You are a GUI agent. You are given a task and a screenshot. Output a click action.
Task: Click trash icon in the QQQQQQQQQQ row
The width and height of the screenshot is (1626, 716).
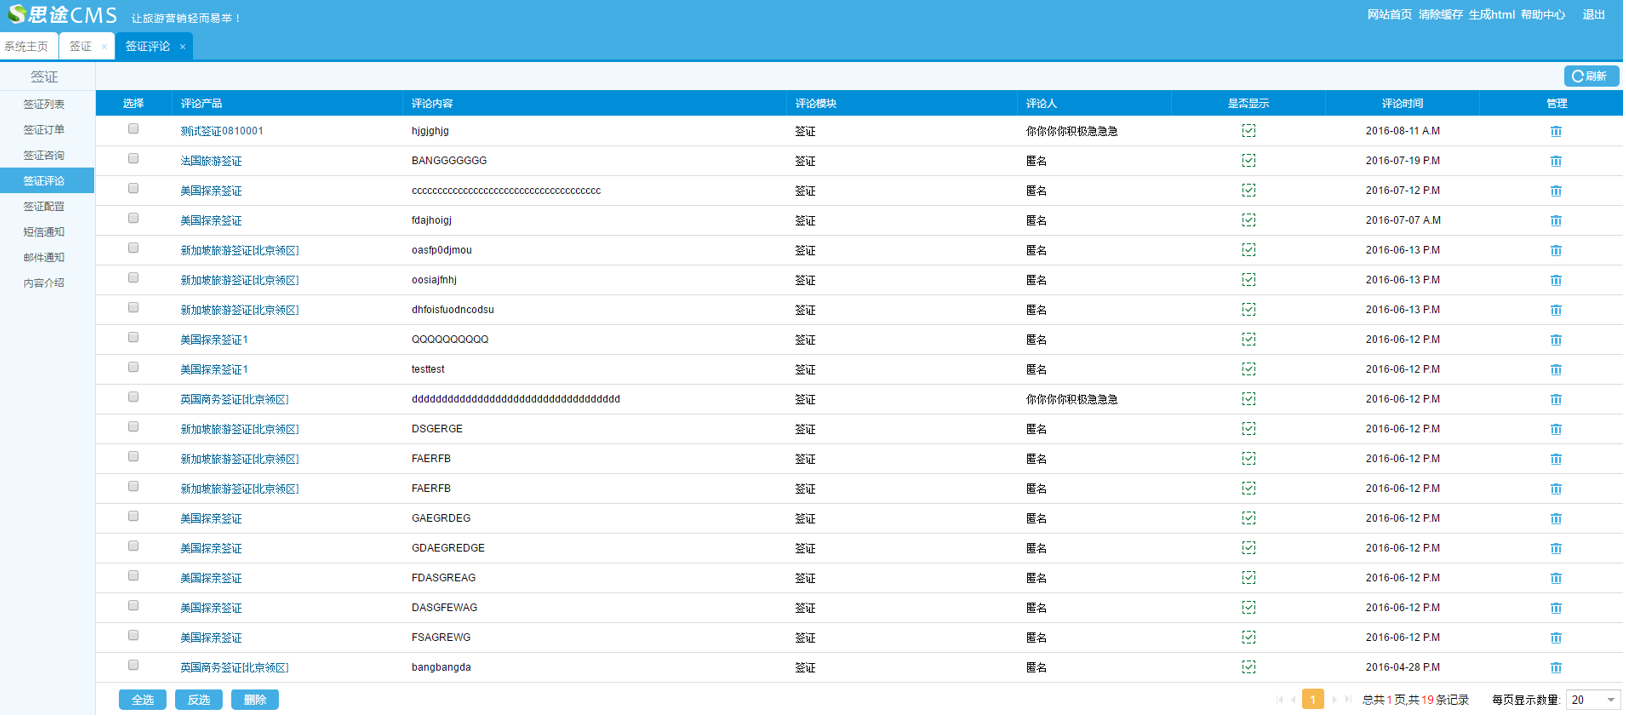pos(1555,340)
